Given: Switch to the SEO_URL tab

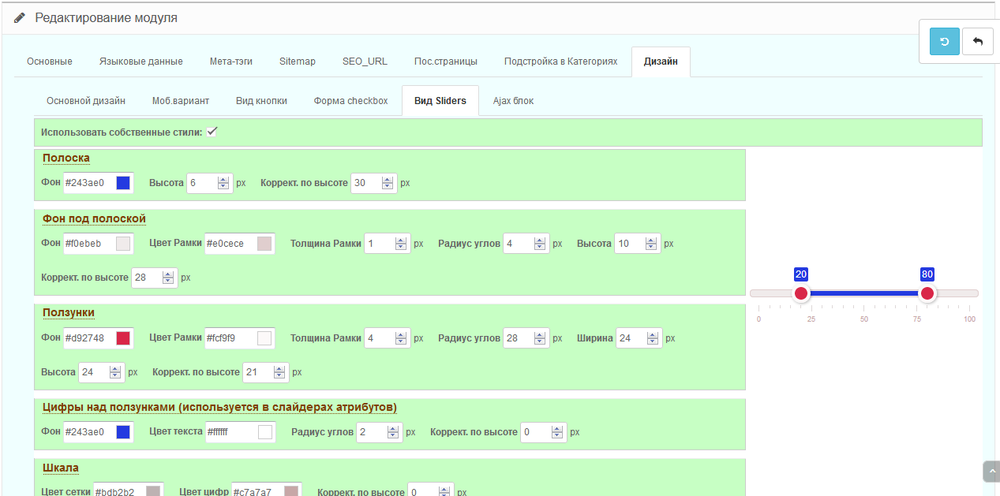Looking at the screenshot, I should coord(365,62).
